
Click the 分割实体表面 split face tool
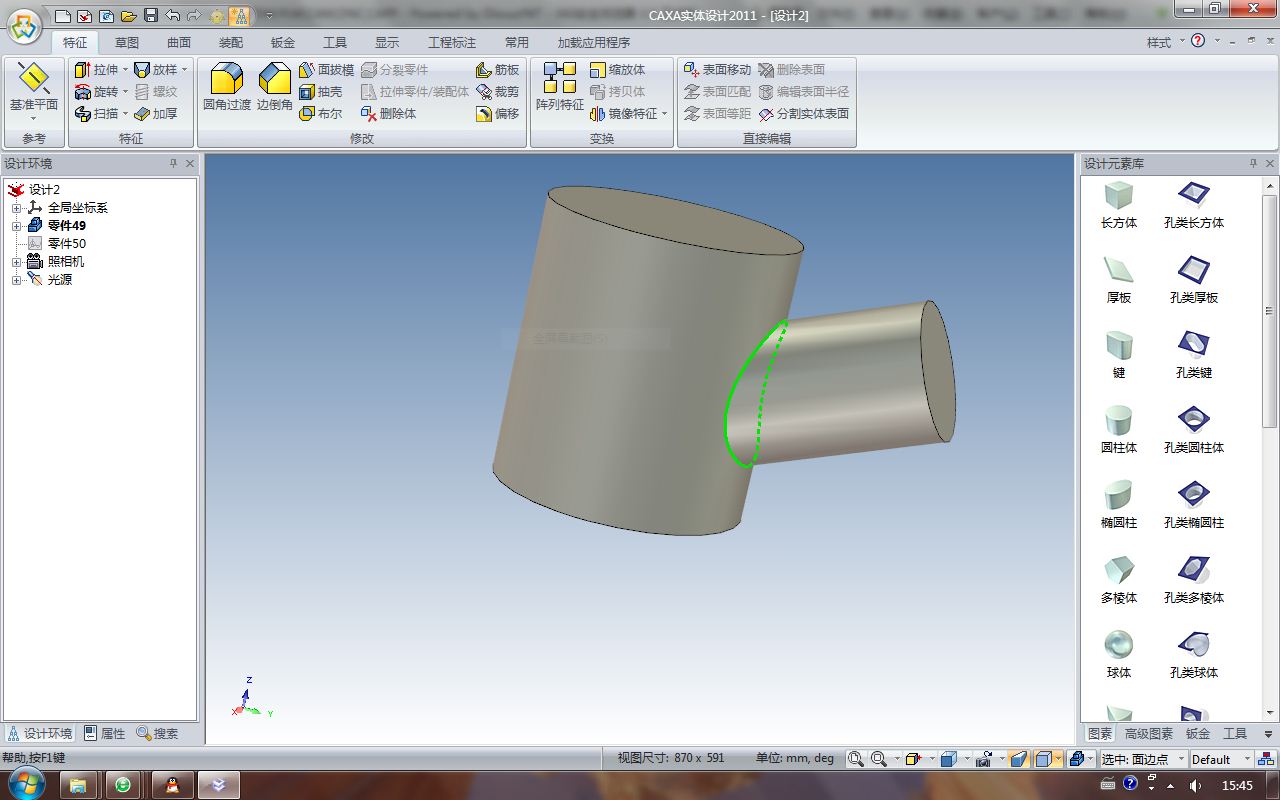pos(804,114)
